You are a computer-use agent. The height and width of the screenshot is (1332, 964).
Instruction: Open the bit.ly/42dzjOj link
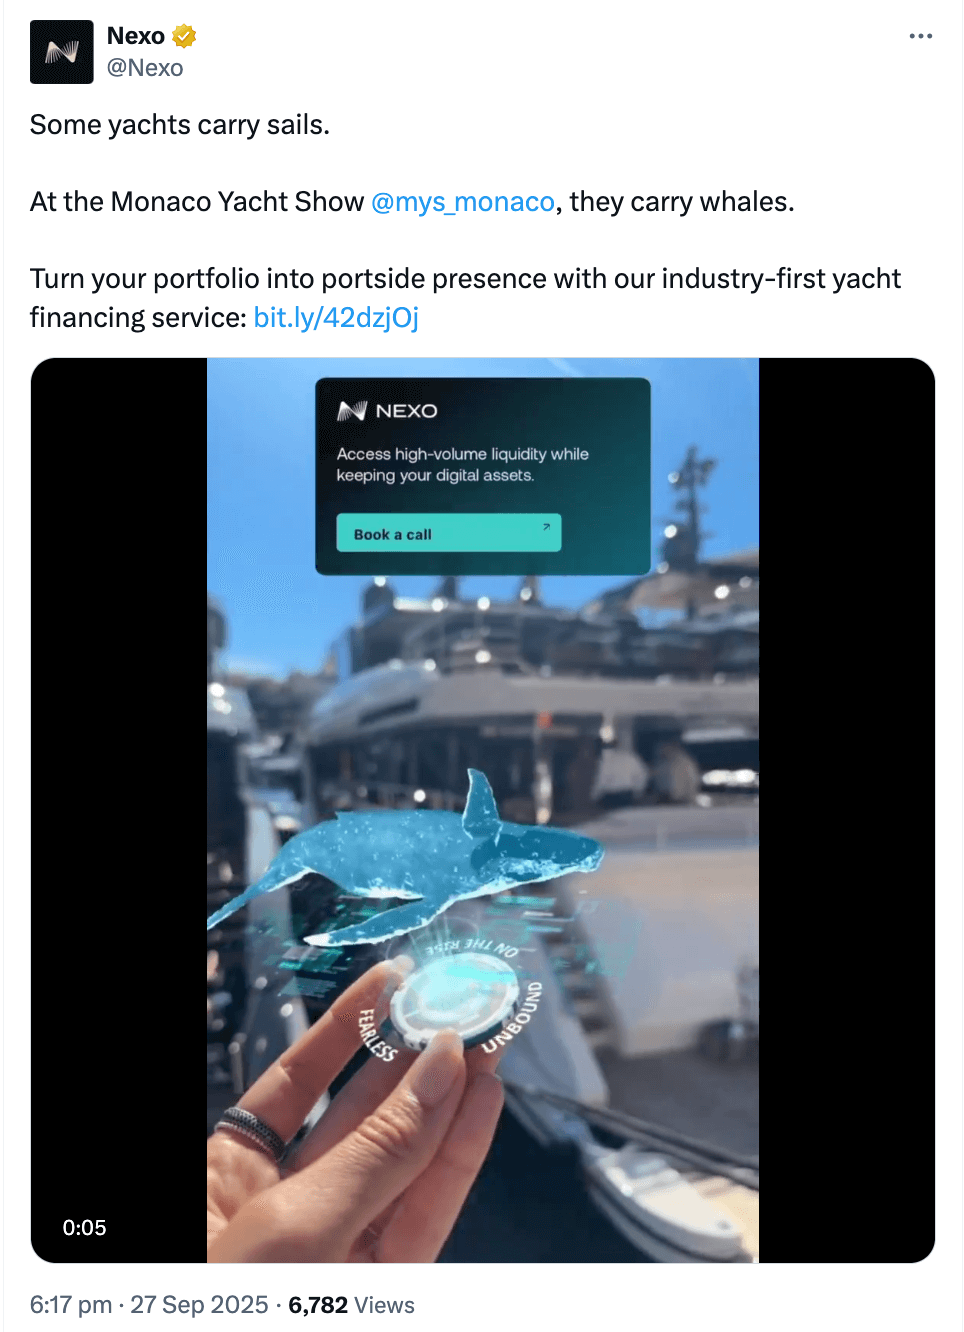pyautogui.click(x=336, y=318)
